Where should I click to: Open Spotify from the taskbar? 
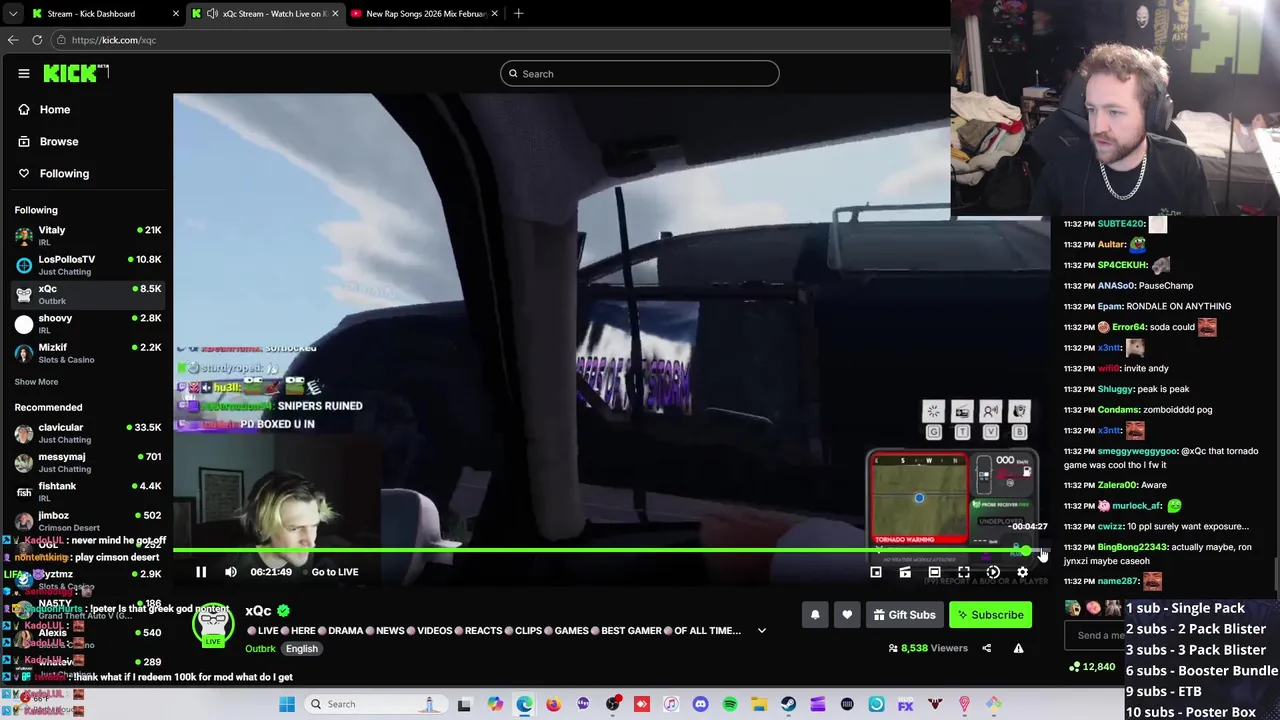click(x=730, y=704)
